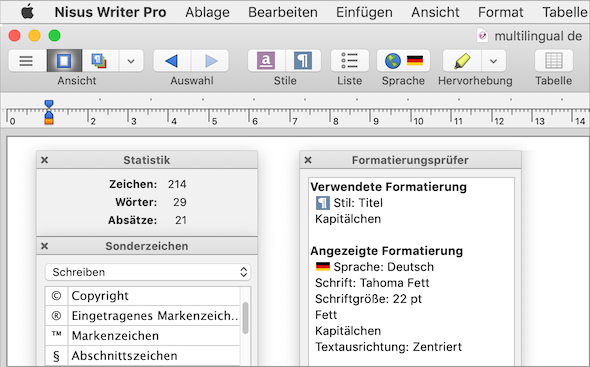590x367 pixels.
Task: Click the 'Angezeigte Formatierung' heading
Action: (x=386, y=251)
